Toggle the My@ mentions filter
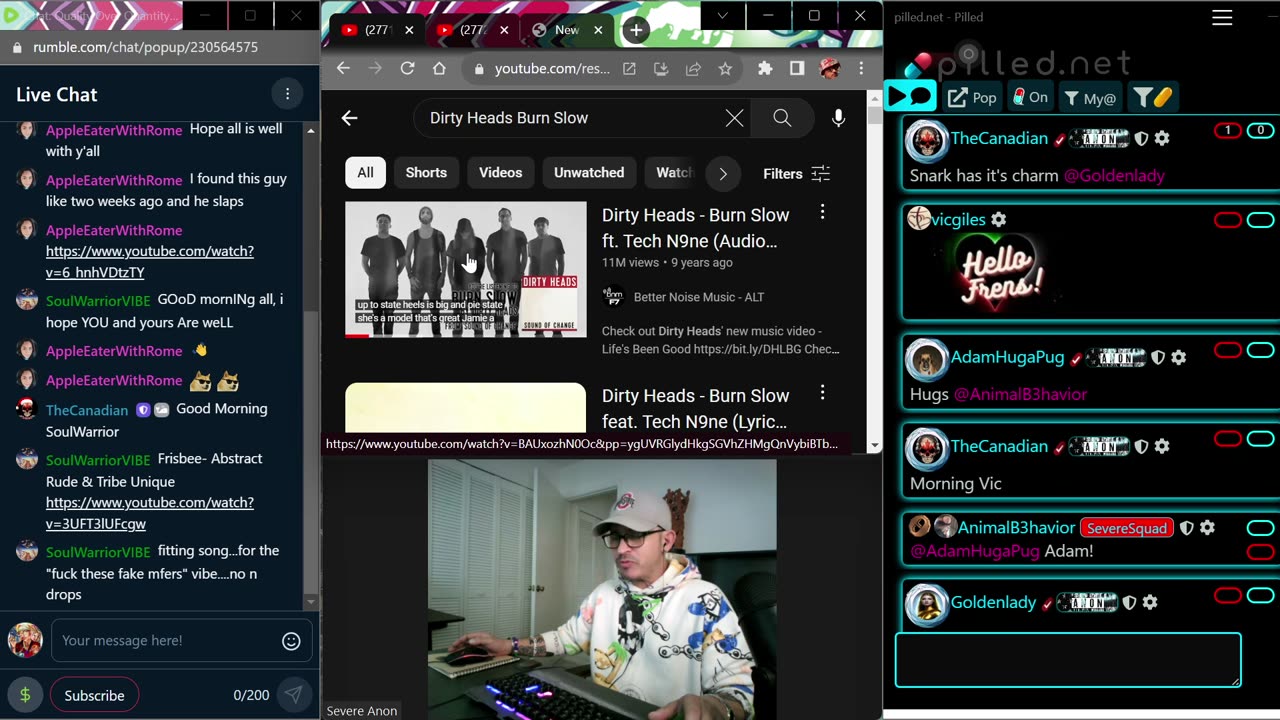 pos(1090,97)
